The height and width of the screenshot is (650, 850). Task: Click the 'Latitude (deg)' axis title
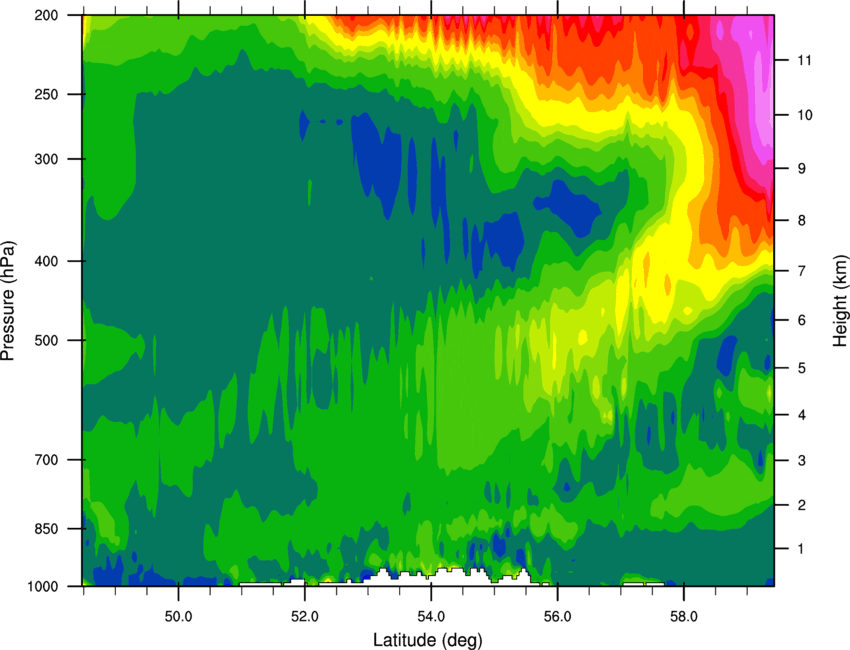click(428, 640)
